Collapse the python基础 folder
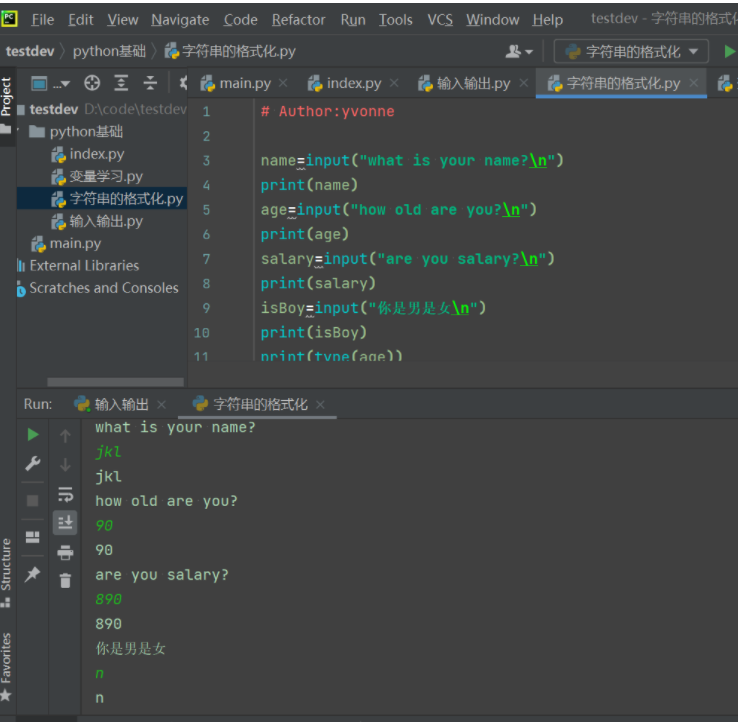Viewport: 738px width, 723px height. pos(19,129)
